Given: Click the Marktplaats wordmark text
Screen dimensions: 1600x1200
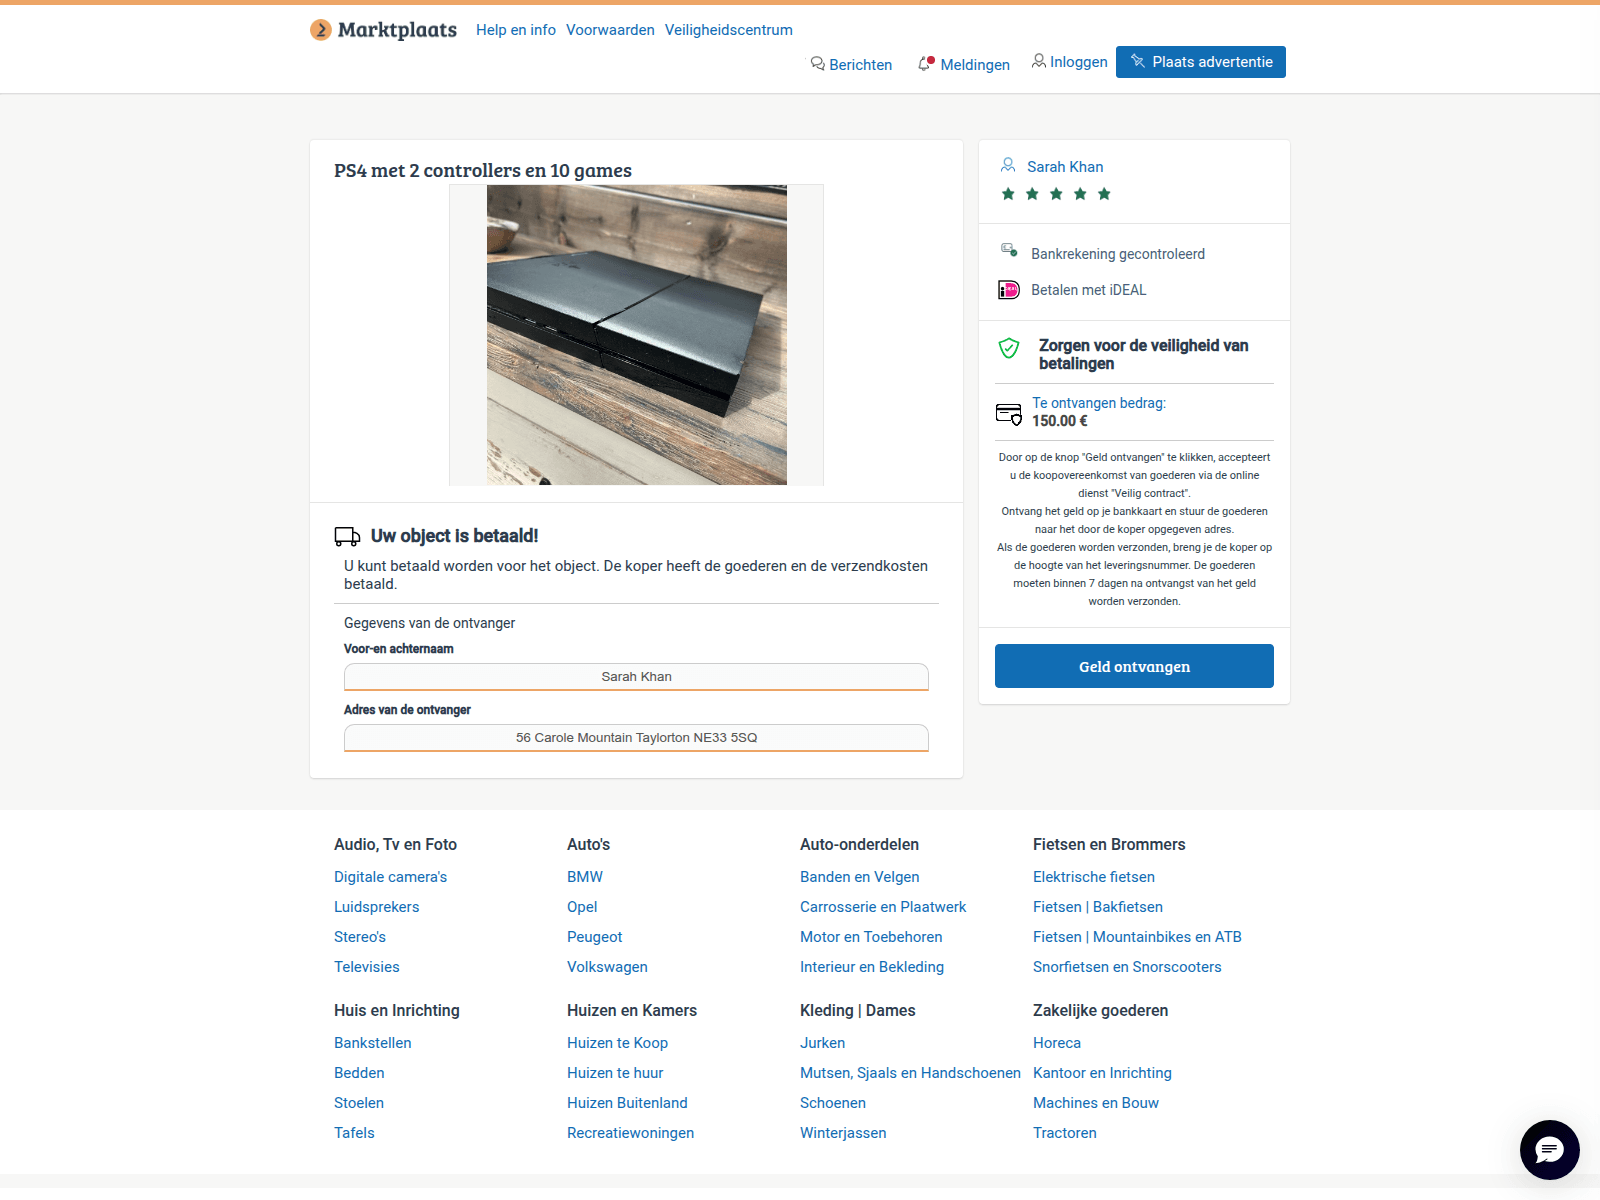Looking at the screenshot, I should [397, 30].
